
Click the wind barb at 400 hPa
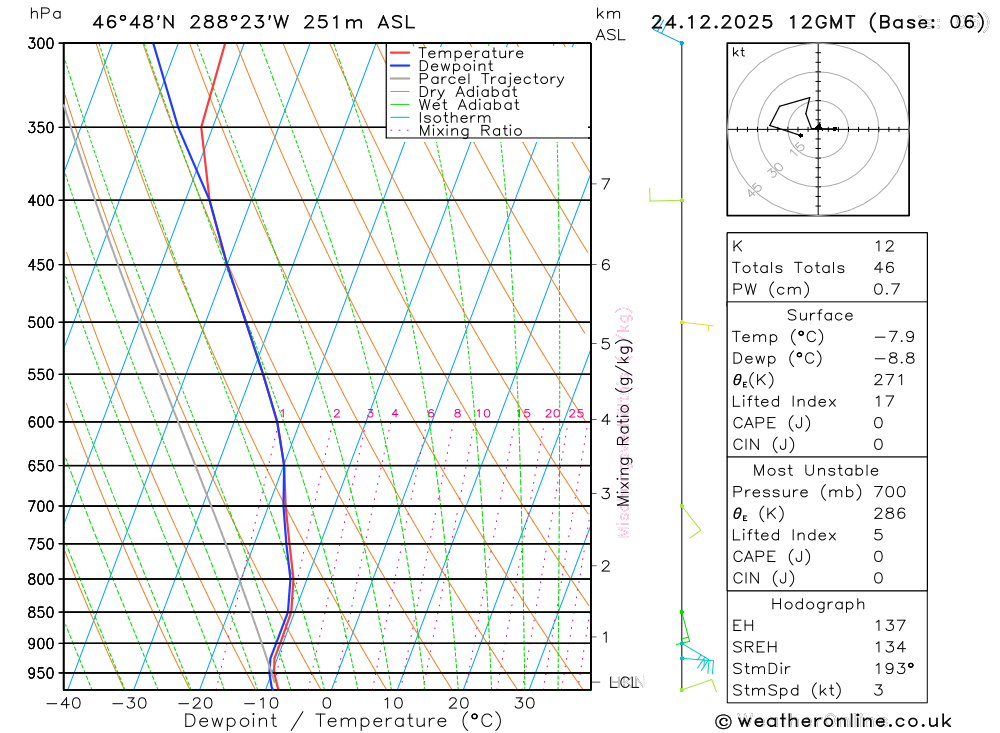pyautogui.click(x=666, y=195)
